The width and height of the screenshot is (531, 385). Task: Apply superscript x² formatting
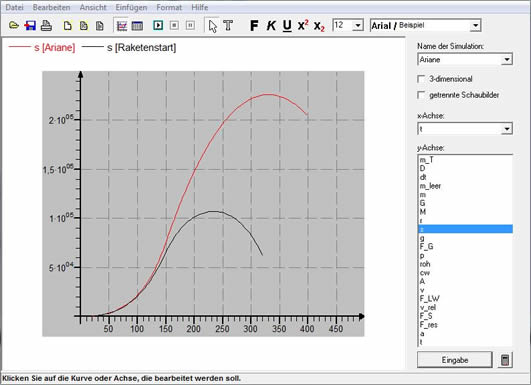[303, 25]
